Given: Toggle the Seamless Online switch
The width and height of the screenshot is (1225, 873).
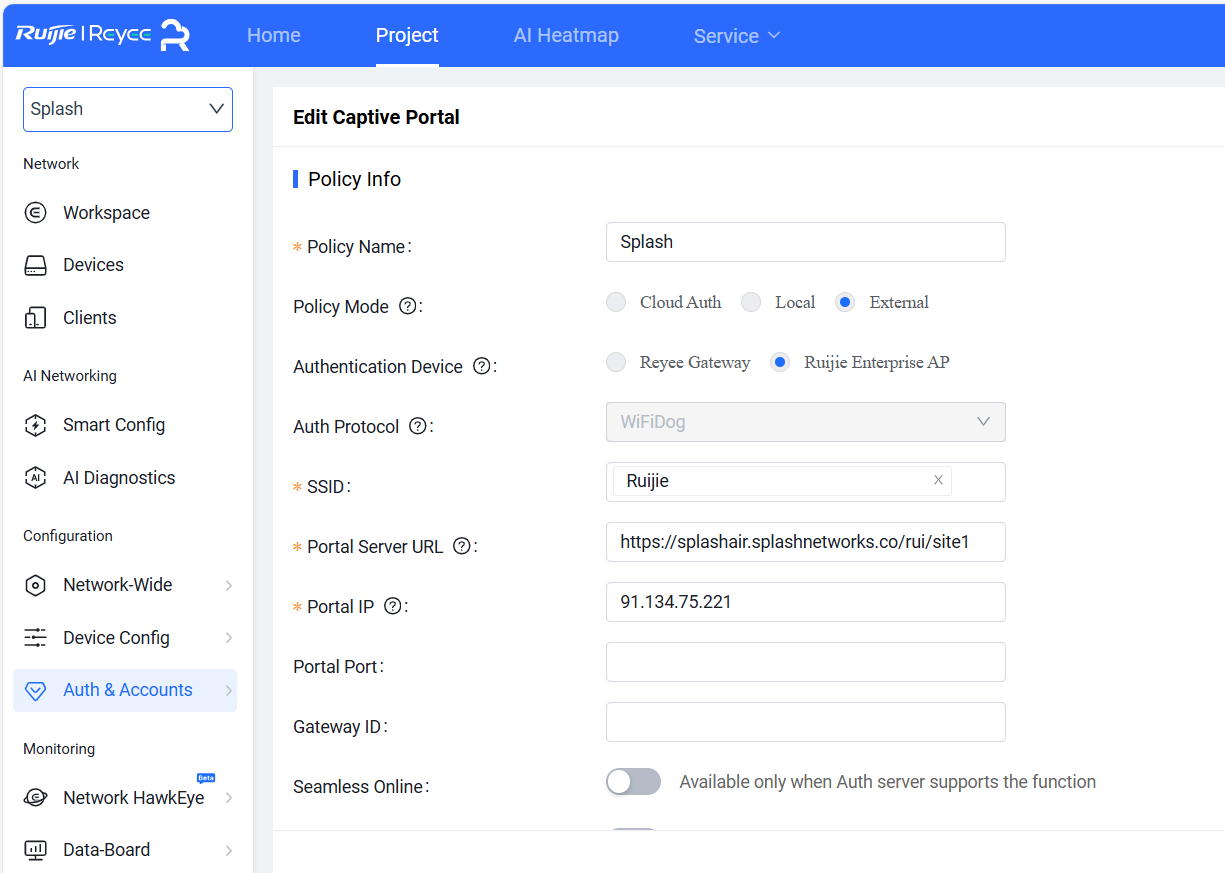Looking at the screenshot, I should coord(633,782).
